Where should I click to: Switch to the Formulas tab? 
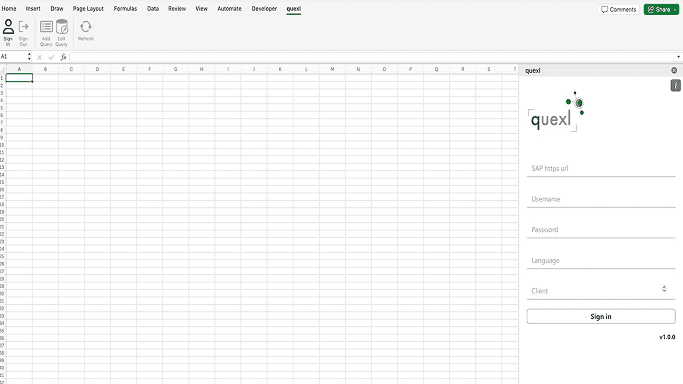pyautogui.click(x=125, y=8)
